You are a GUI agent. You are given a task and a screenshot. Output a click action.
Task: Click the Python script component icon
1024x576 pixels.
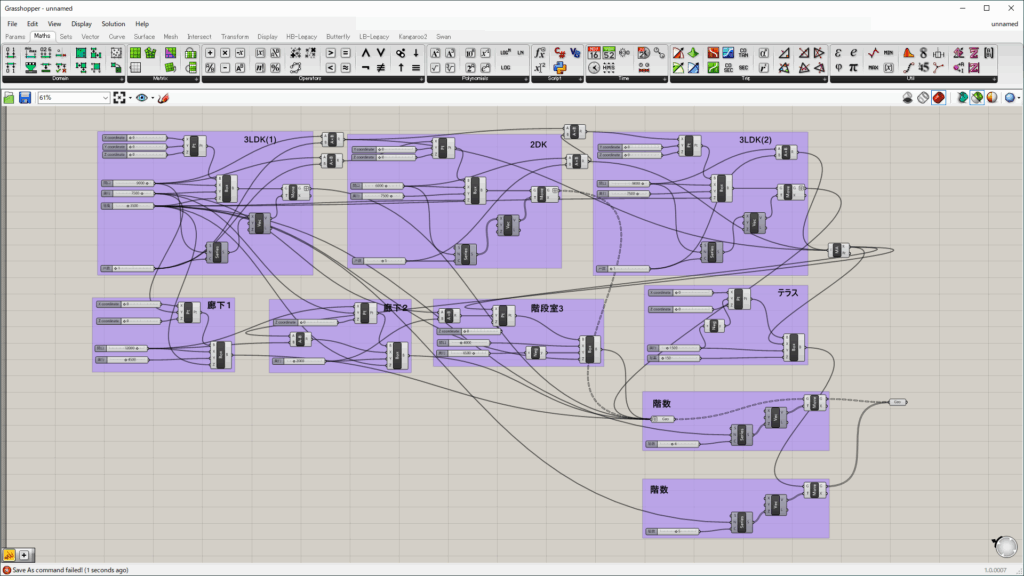(x=561, y=68)
